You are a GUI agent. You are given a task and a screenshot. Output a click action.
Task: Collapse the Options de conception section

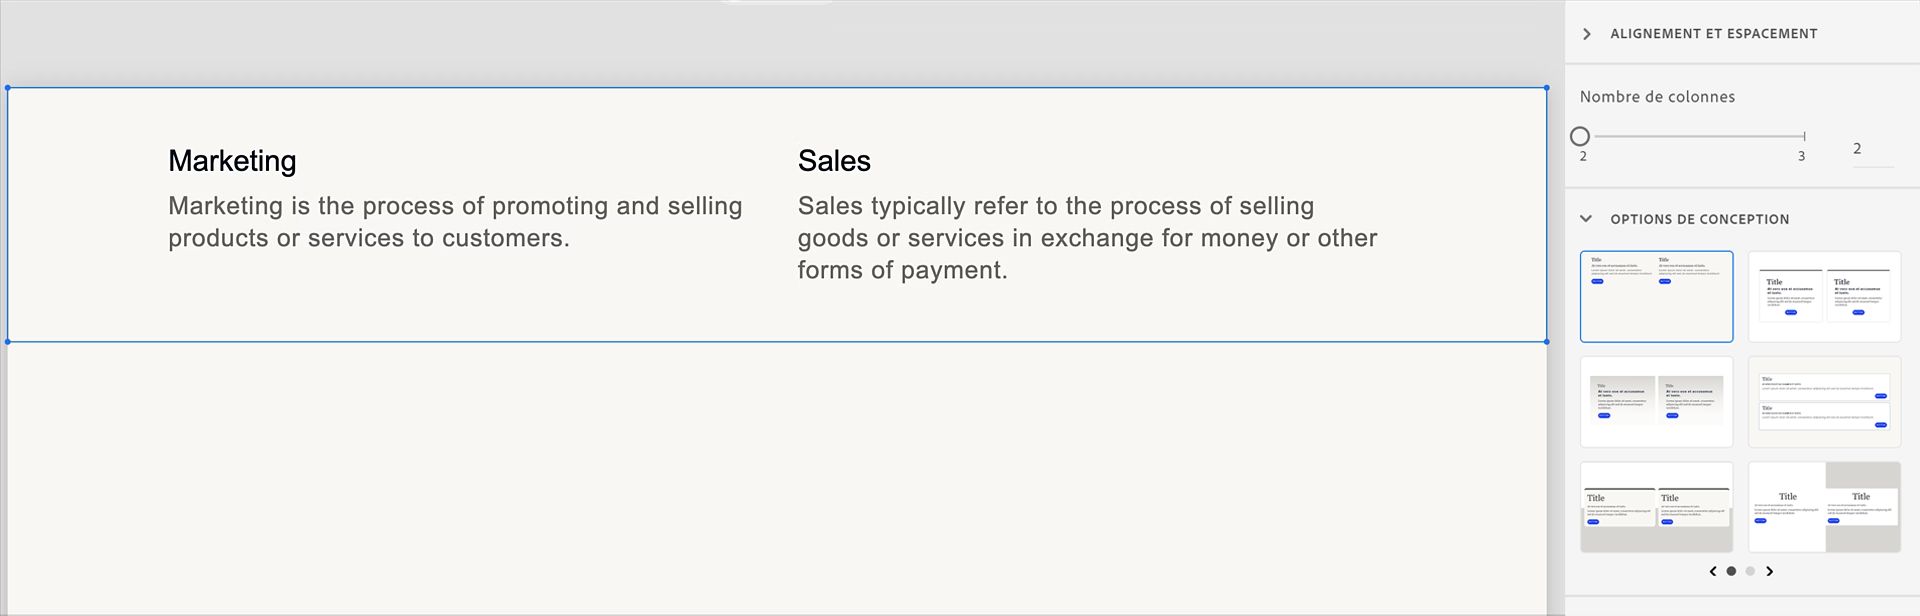(x=1586, y=219)
